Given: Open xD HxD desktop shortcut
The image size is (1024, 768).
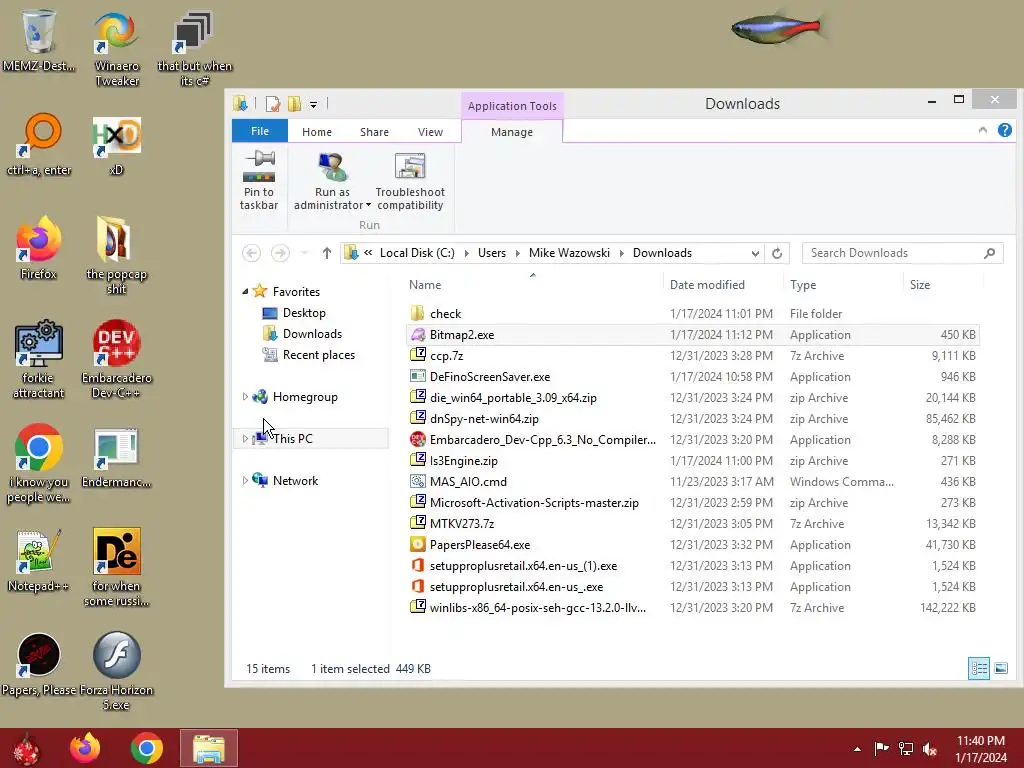Looking at the screenshot, I should tap(116, 146).
